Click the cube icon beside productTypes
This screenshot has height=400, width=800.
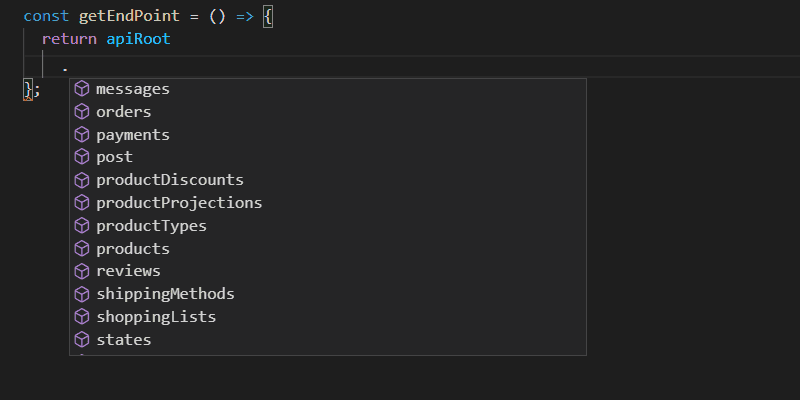point(83,226)
